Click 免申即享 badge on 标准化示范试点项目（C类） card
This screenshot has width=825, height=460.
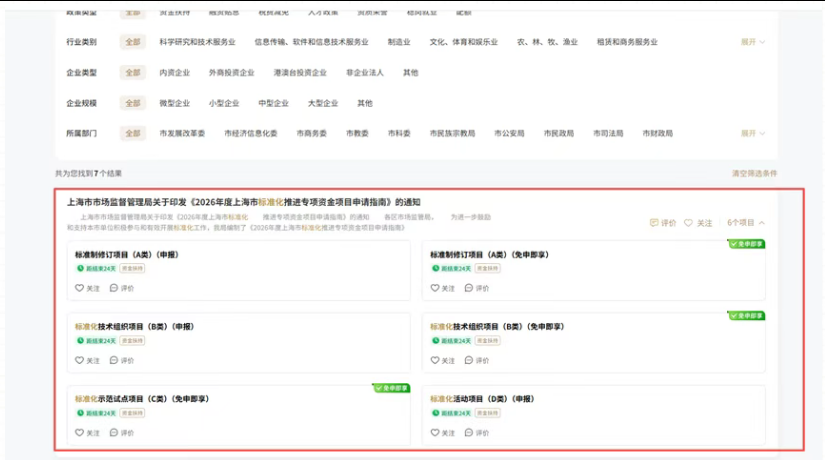[391, 388]
